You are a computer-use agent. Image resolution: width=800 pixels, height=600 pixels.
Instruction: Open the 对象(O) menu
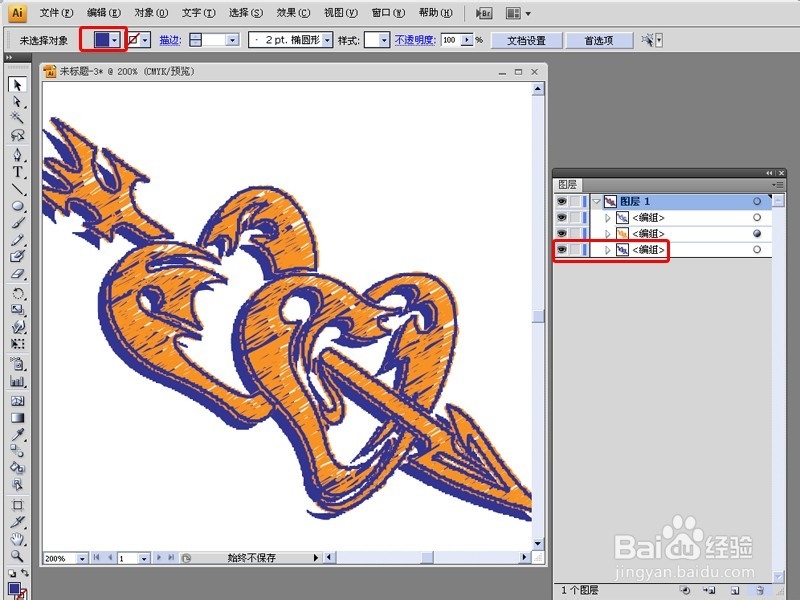coord(151,13)
